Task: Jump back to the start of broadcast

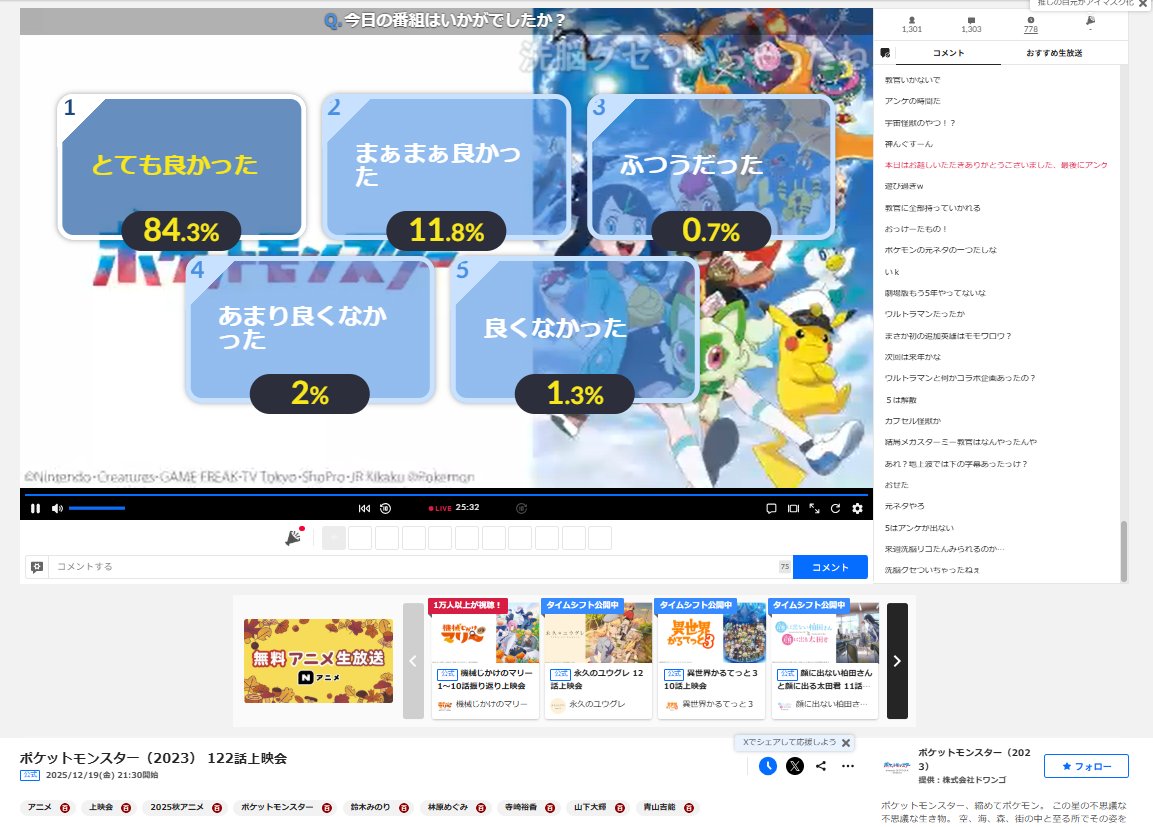Action: coord(364,508)
